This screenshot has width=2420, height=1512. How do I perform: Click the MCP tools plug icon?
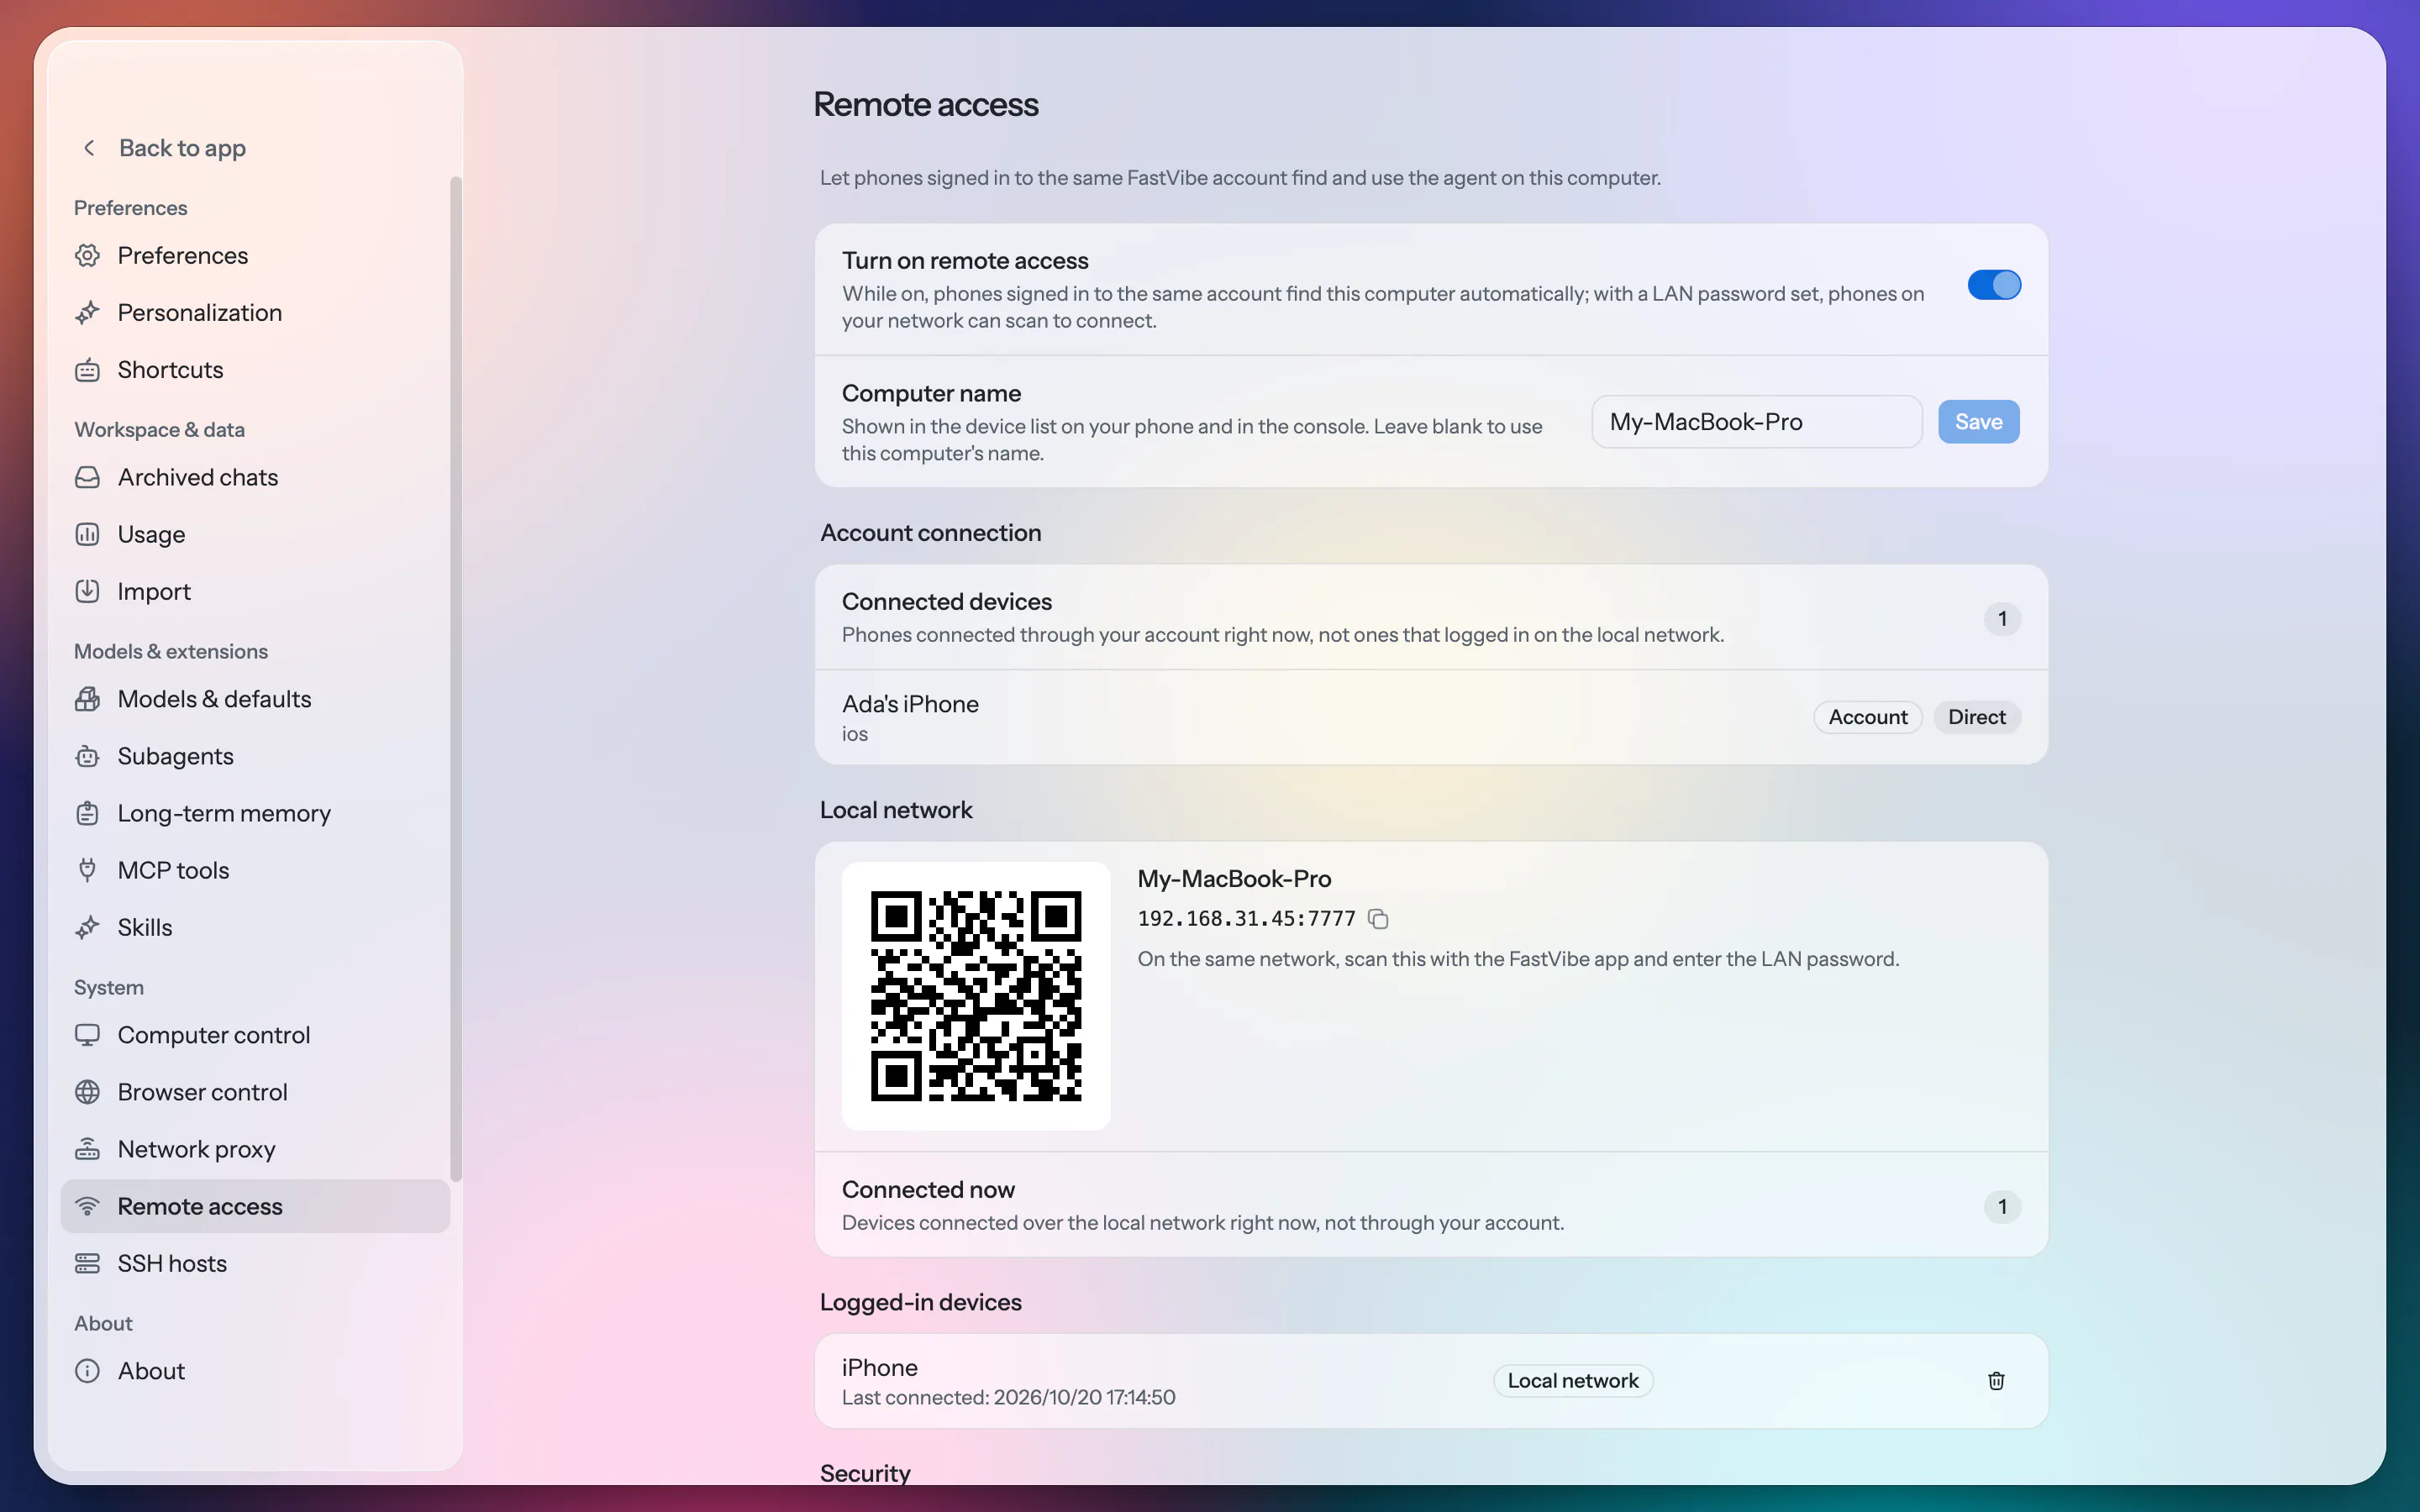click(x=88, y=870)
